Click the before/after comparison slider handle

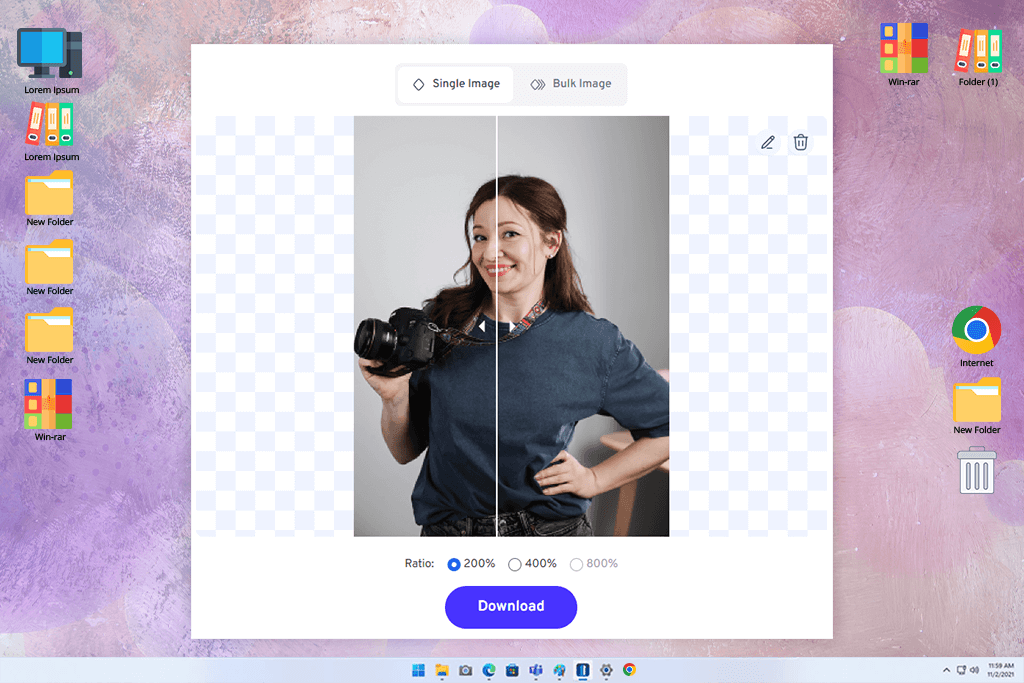[497, 326]
